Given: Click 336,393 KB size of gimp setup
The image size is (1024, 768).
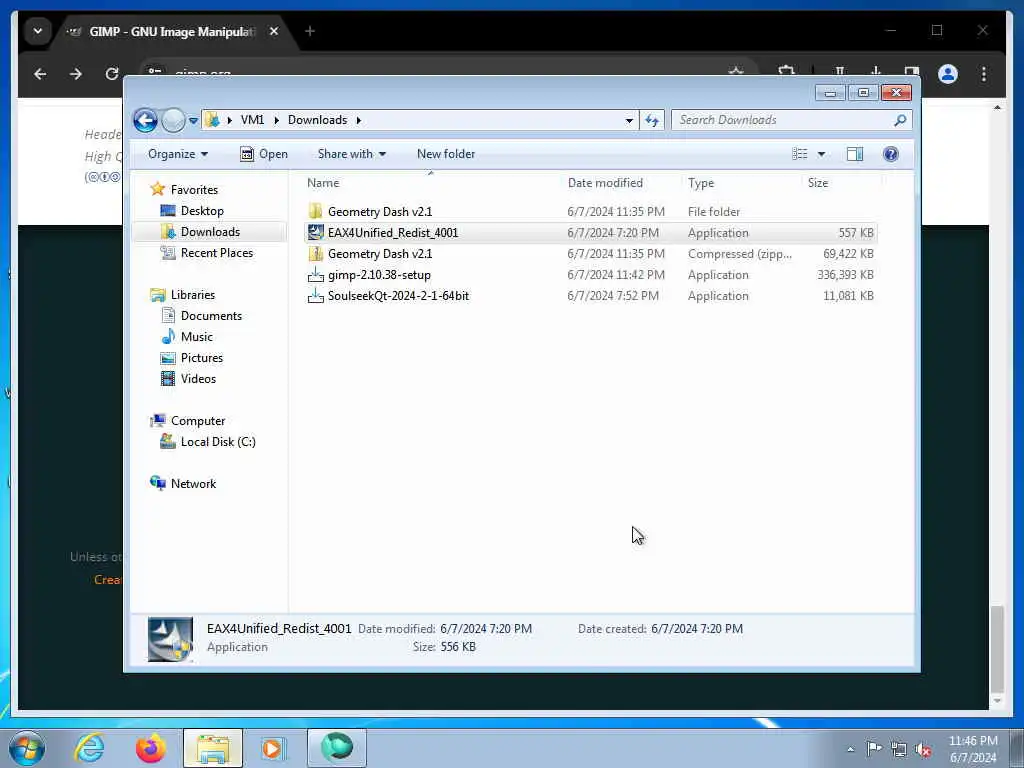Looking at the screenshot, I should (x=845, y=275).
